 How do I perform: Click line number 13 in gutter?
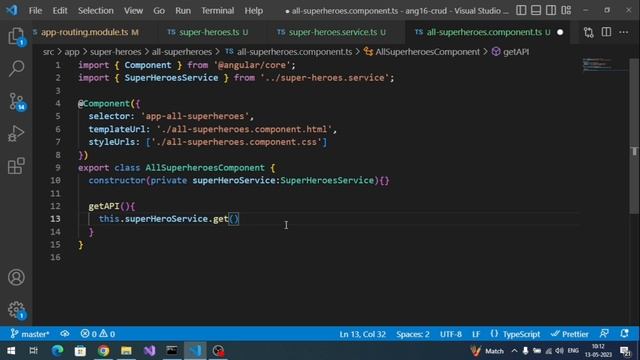56,219
